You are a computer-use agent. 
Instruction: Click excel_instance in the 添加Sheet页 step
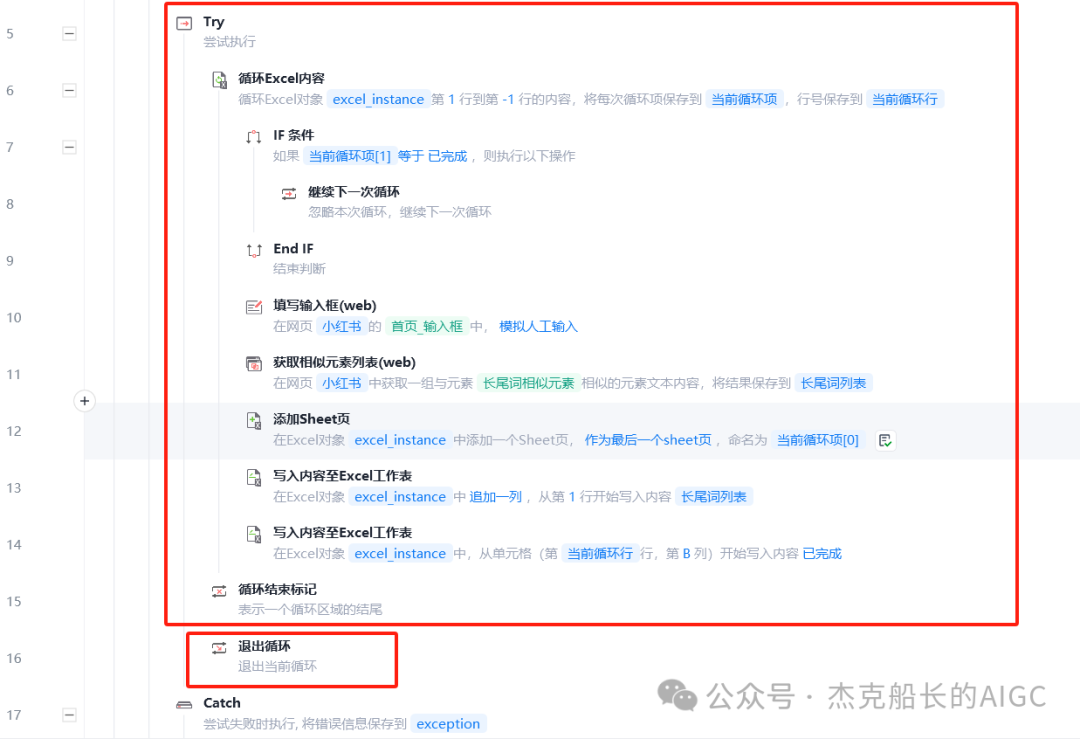[400, 440]
